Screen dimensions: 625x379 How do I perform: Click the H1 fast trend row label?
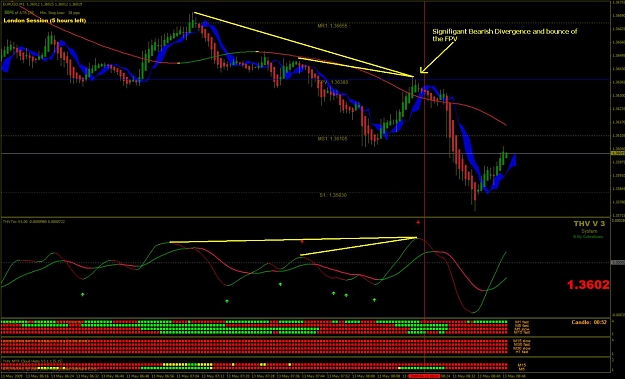click(522, 352)
